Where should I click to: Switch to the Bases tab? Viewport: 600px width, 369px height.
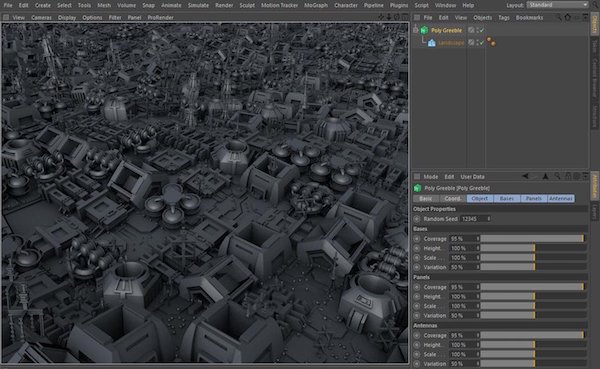click(507, 198)
